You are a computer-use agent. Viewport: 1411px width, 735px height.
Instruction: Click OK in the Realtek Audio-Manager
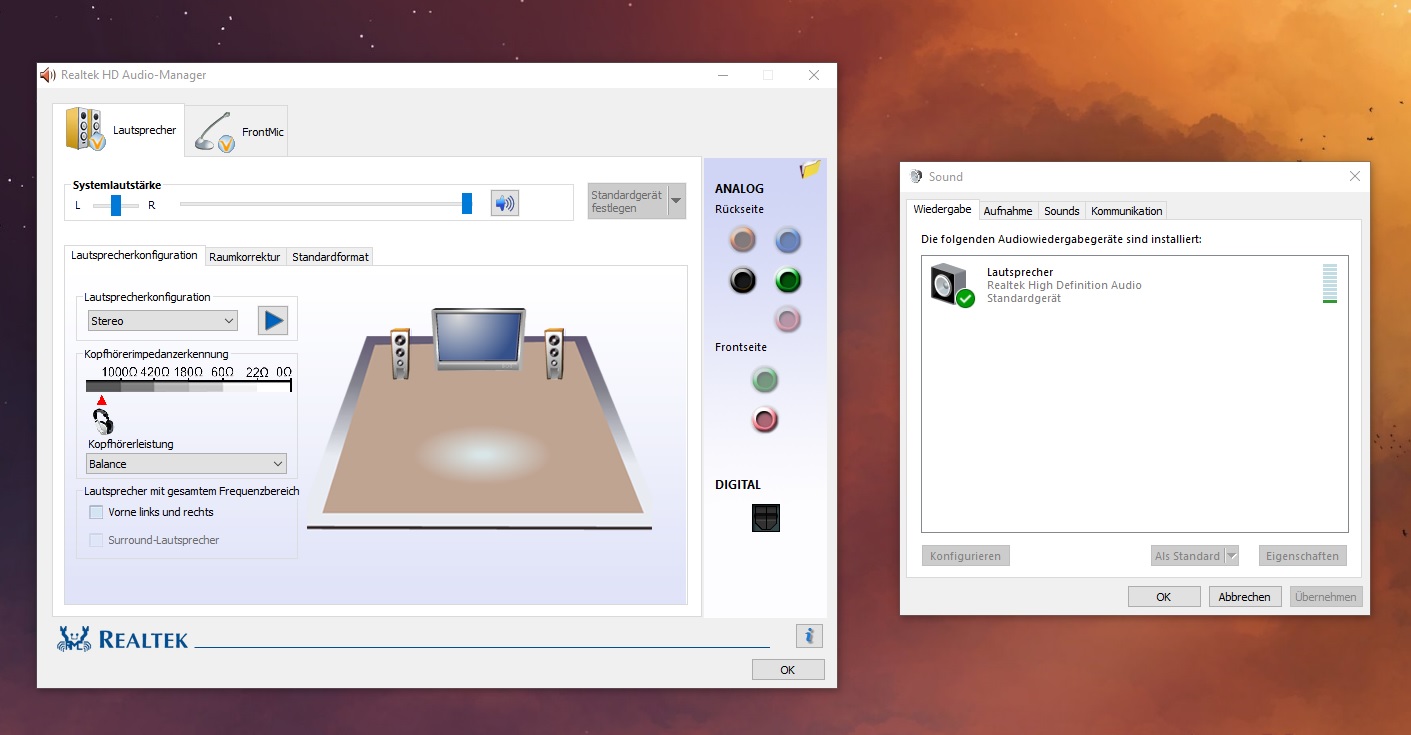[x=788, y=670]
